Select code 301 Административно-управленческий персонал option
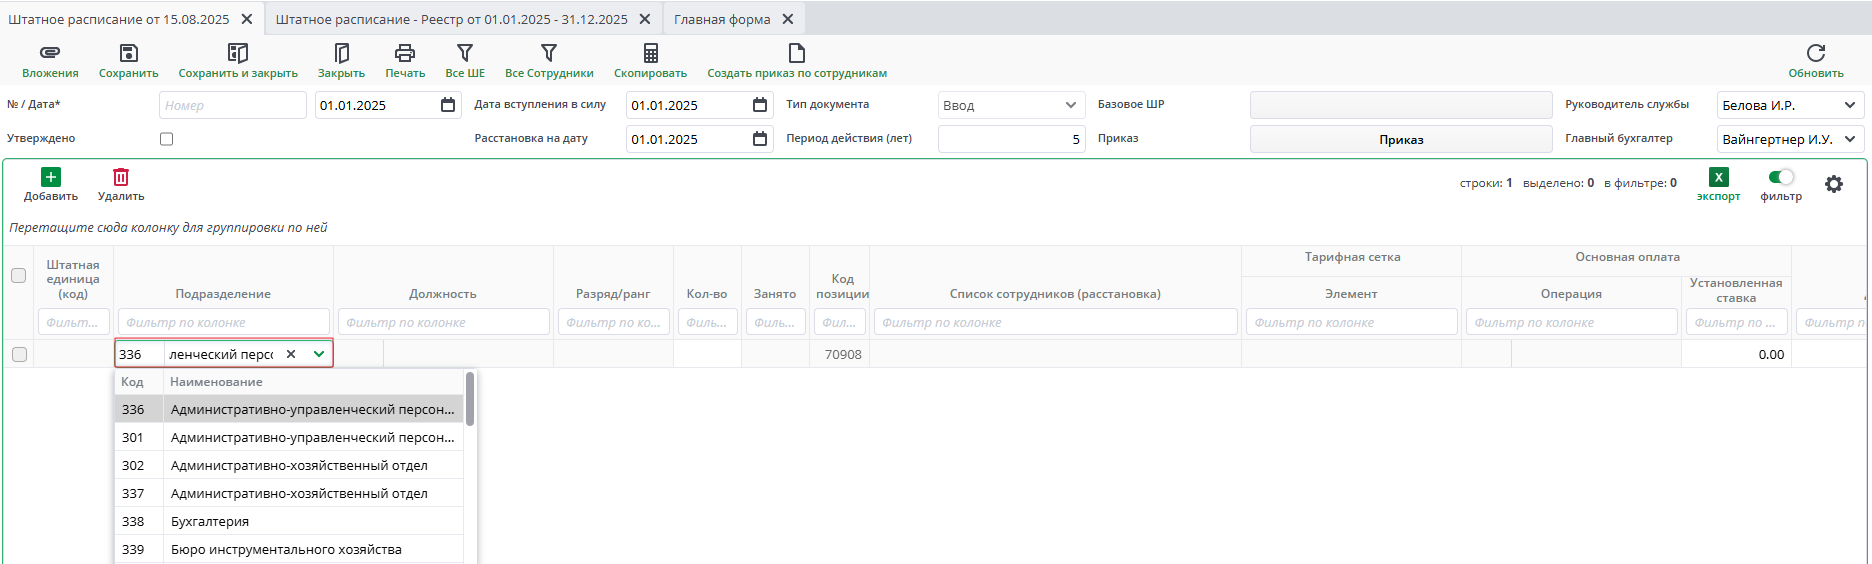Screen dimensions: 1872x564 (289, 437)
